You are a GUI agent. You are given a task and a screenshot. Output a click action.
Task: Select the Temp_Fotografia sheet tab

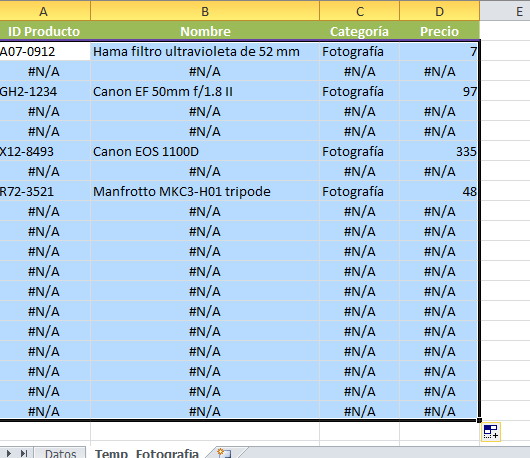[x=147, y=453]
